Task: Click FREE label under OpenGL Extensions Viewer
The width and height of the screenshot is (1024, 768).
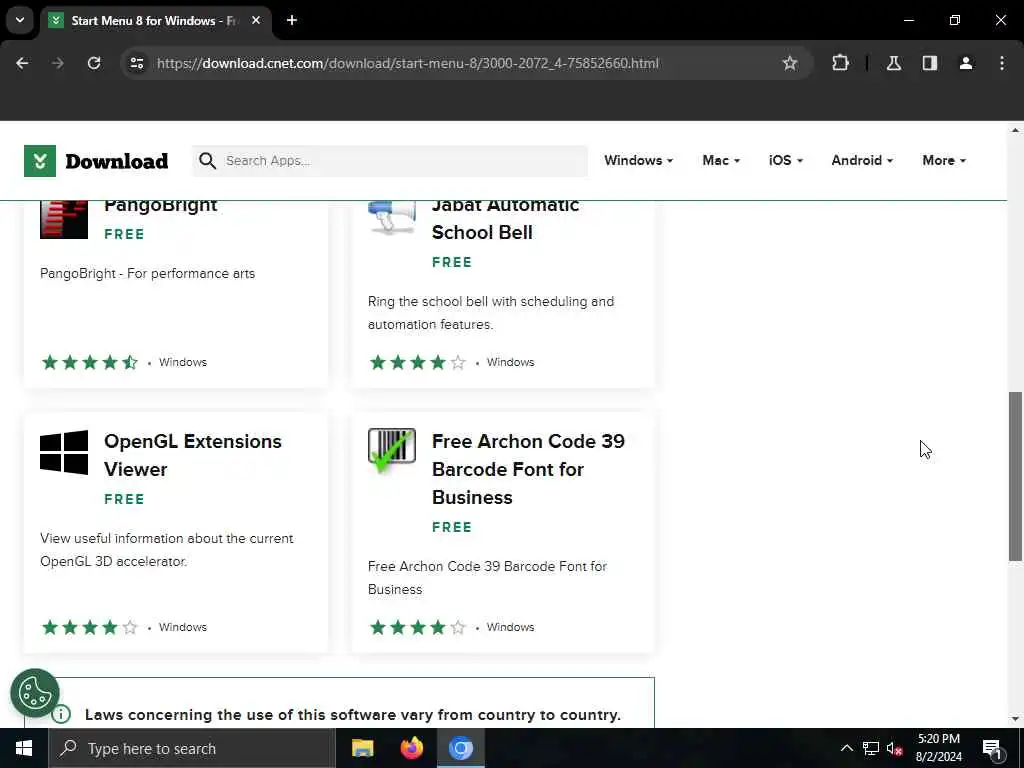Action: click(x=124, y=499)
